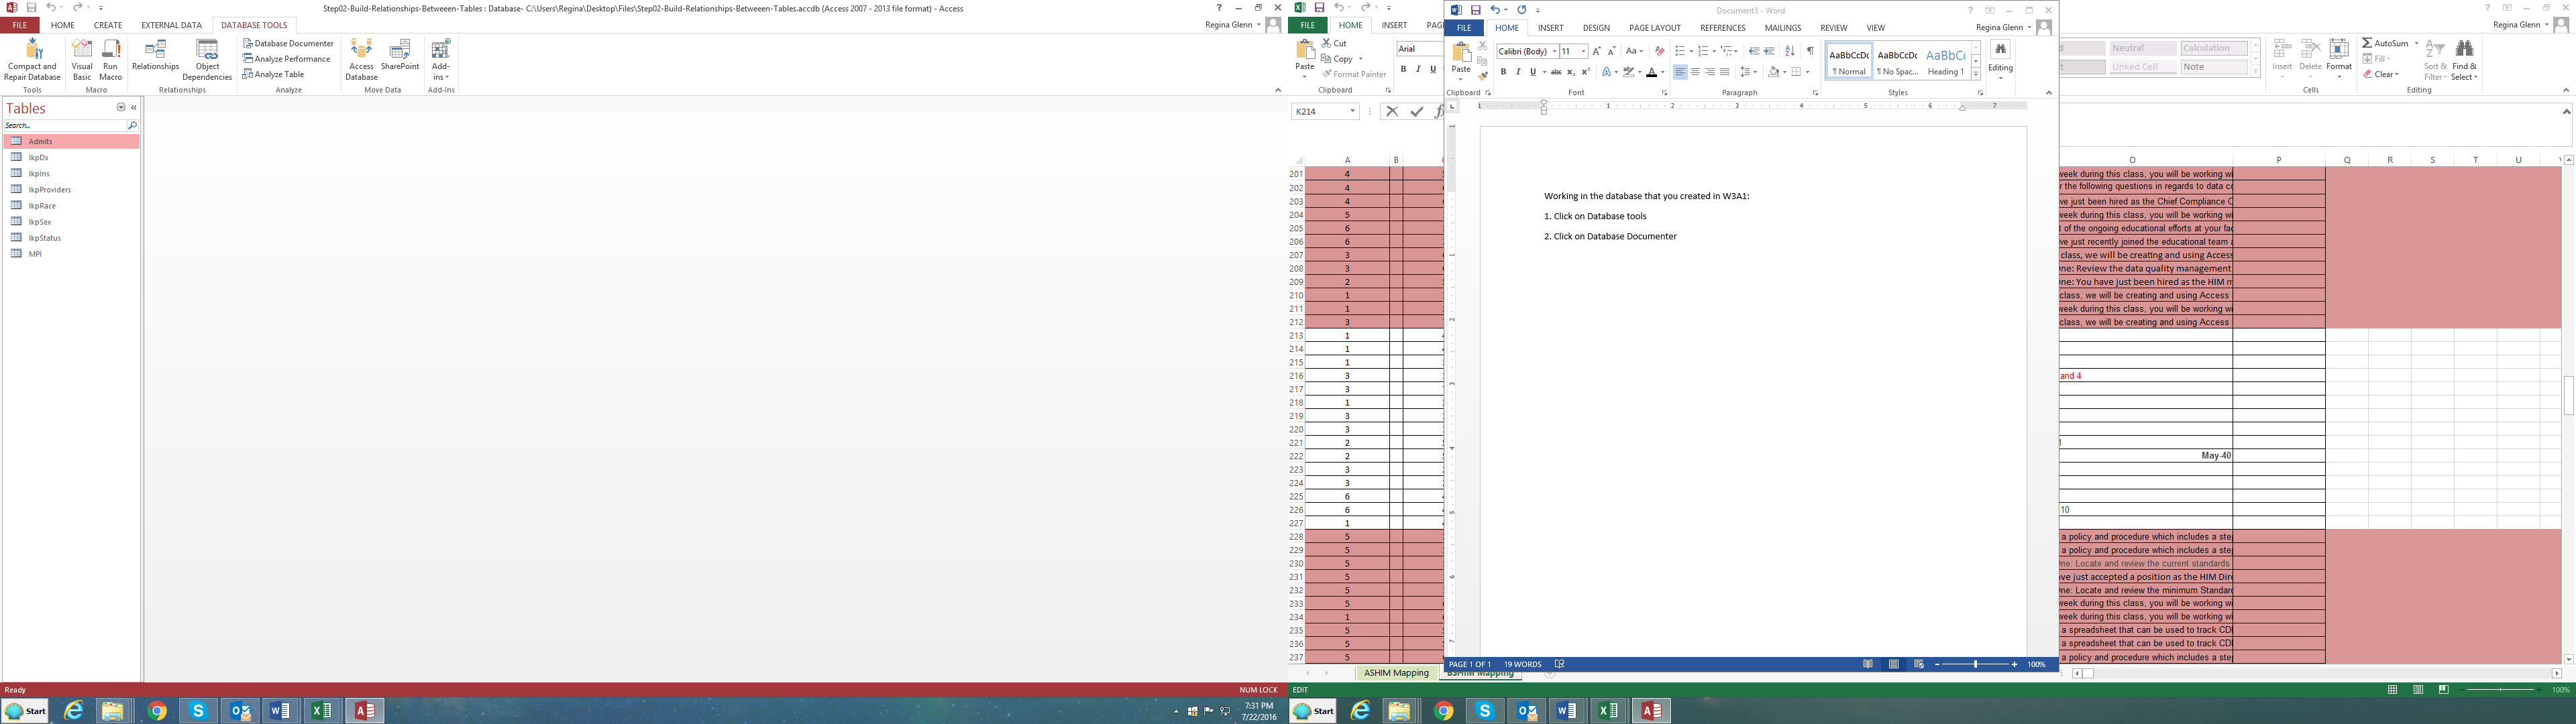
Task: Click the Run Macro icon
Action: (x=110, y=60)
